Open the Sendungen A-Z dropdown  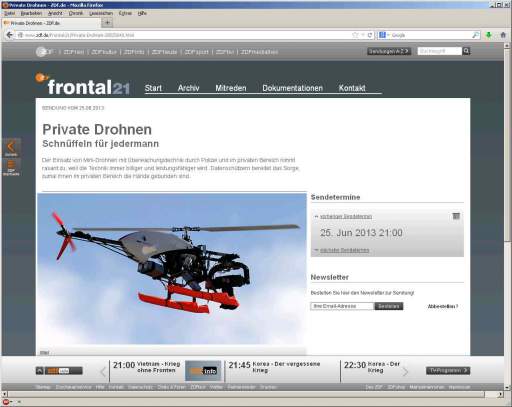click(x=389, y=51)
